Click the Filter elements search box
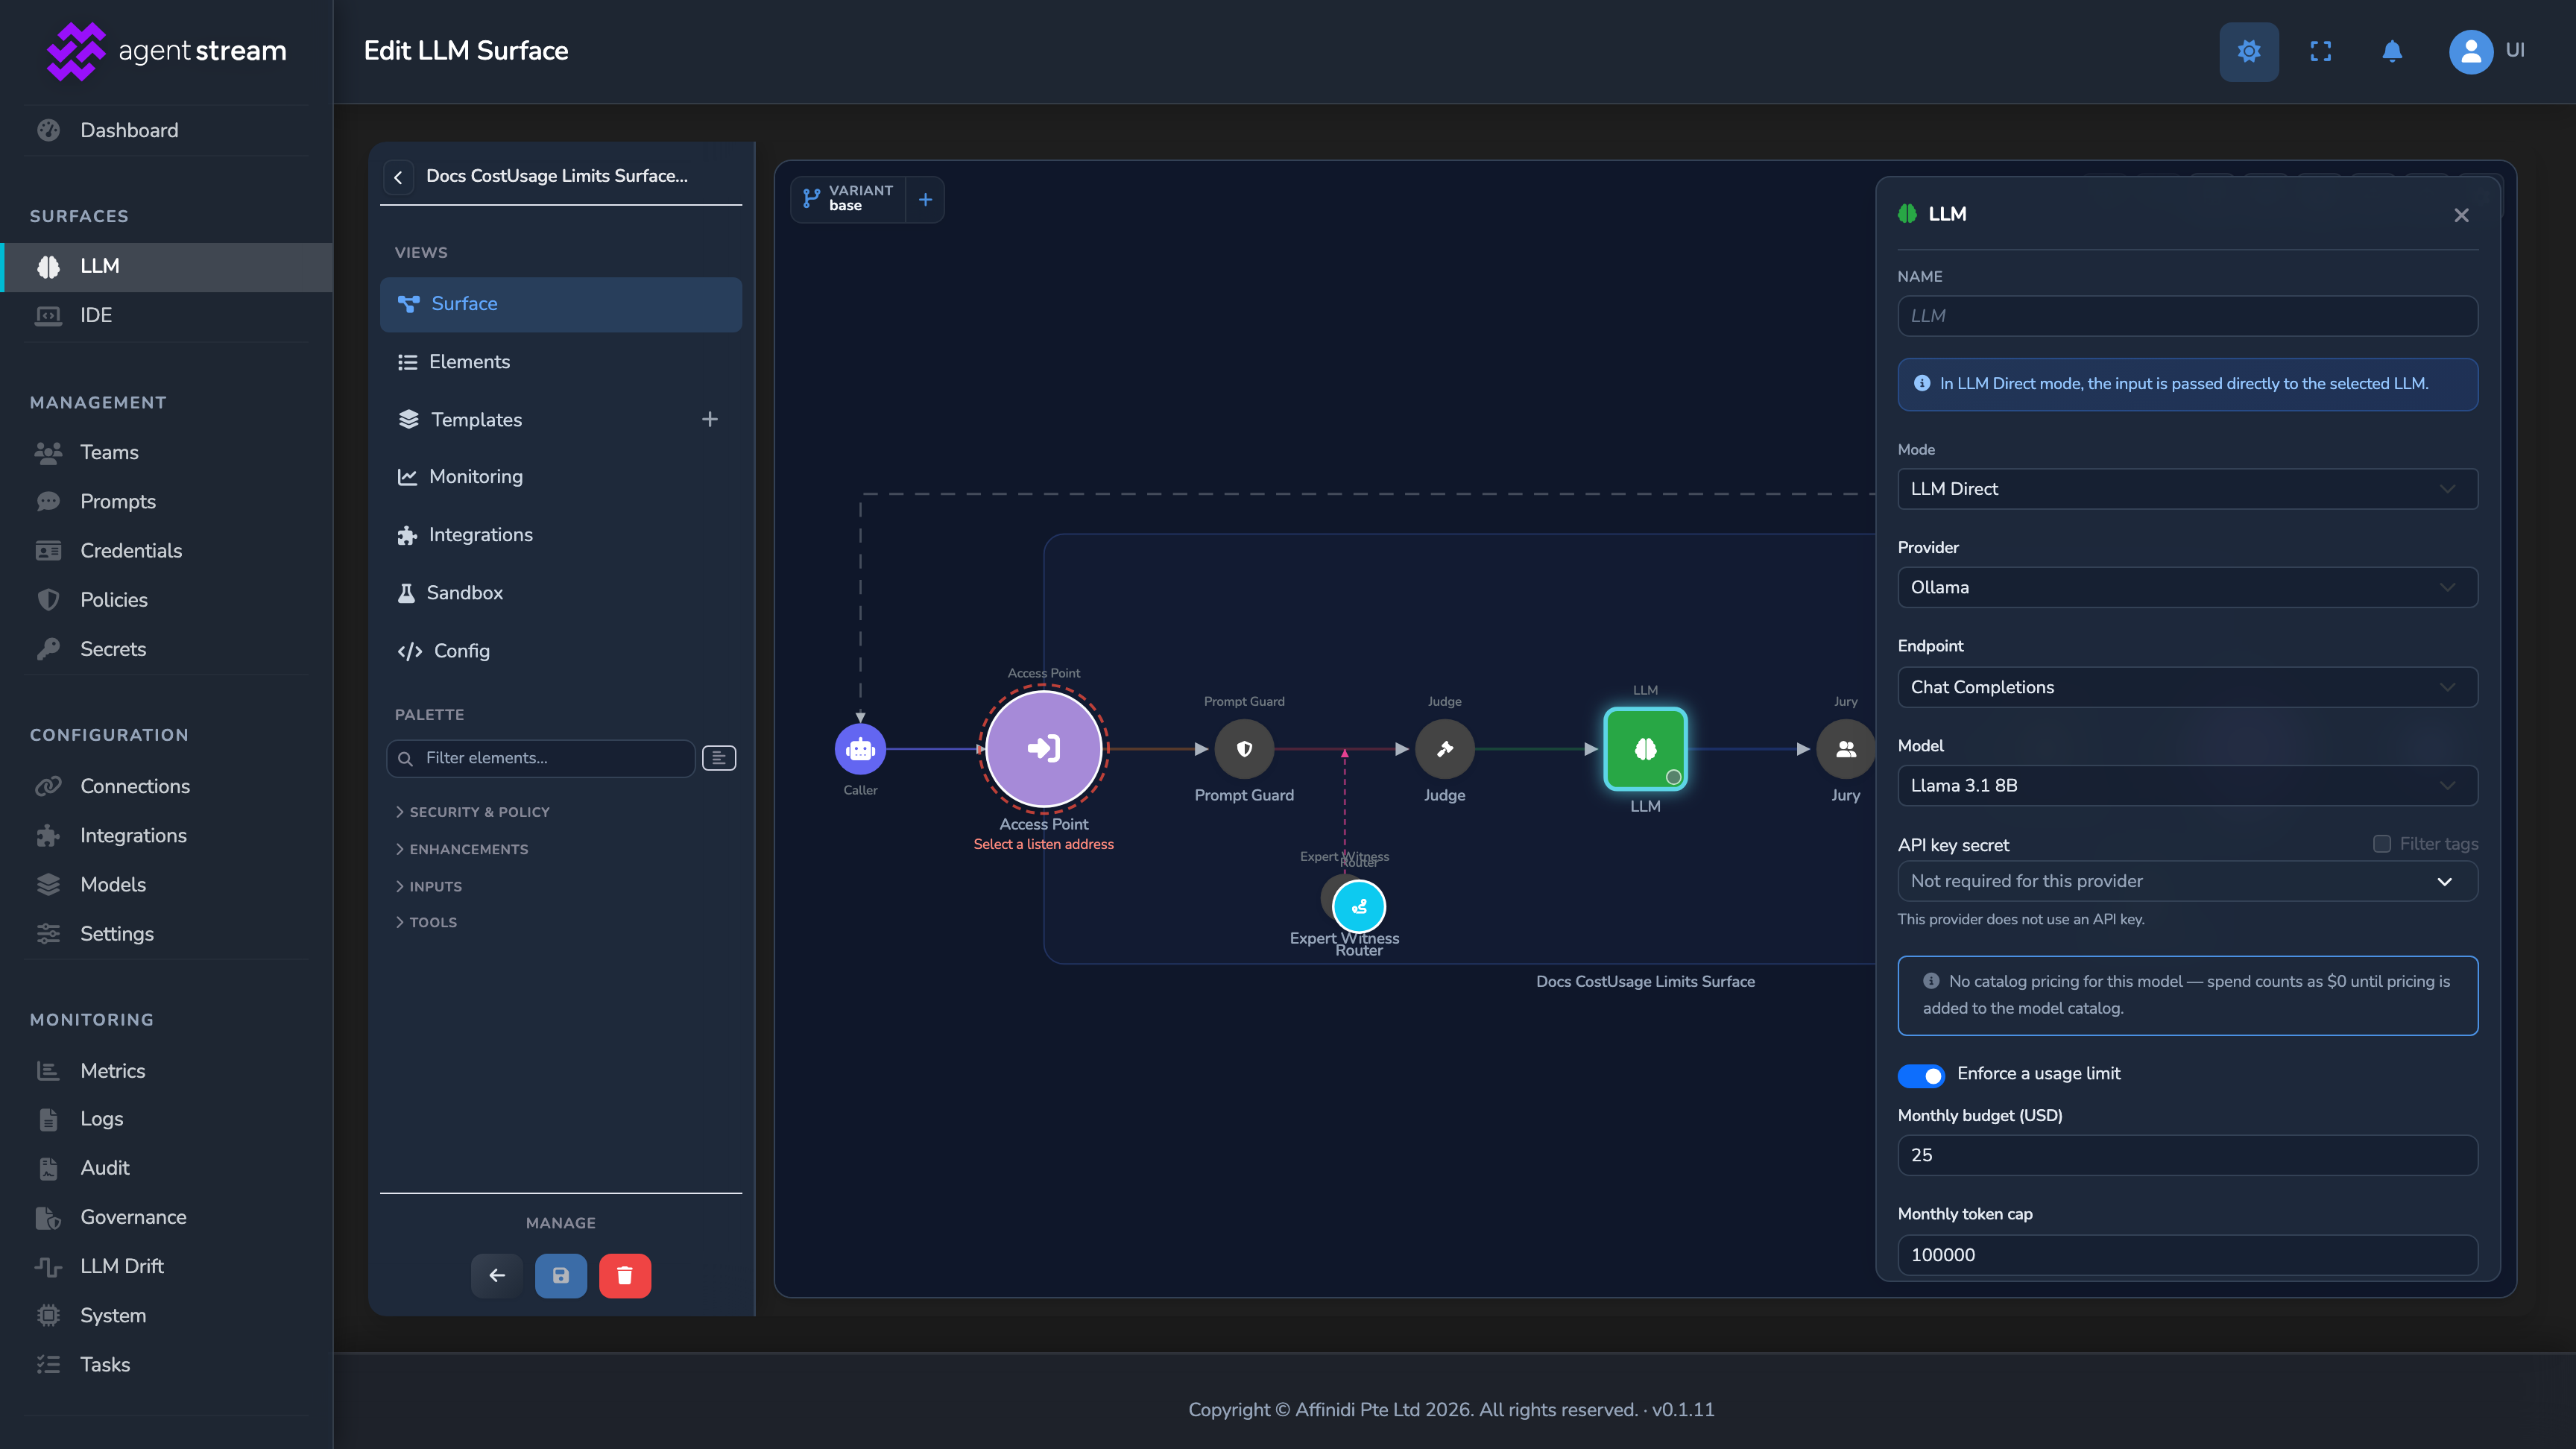2576x1449 pixels. 540,758
